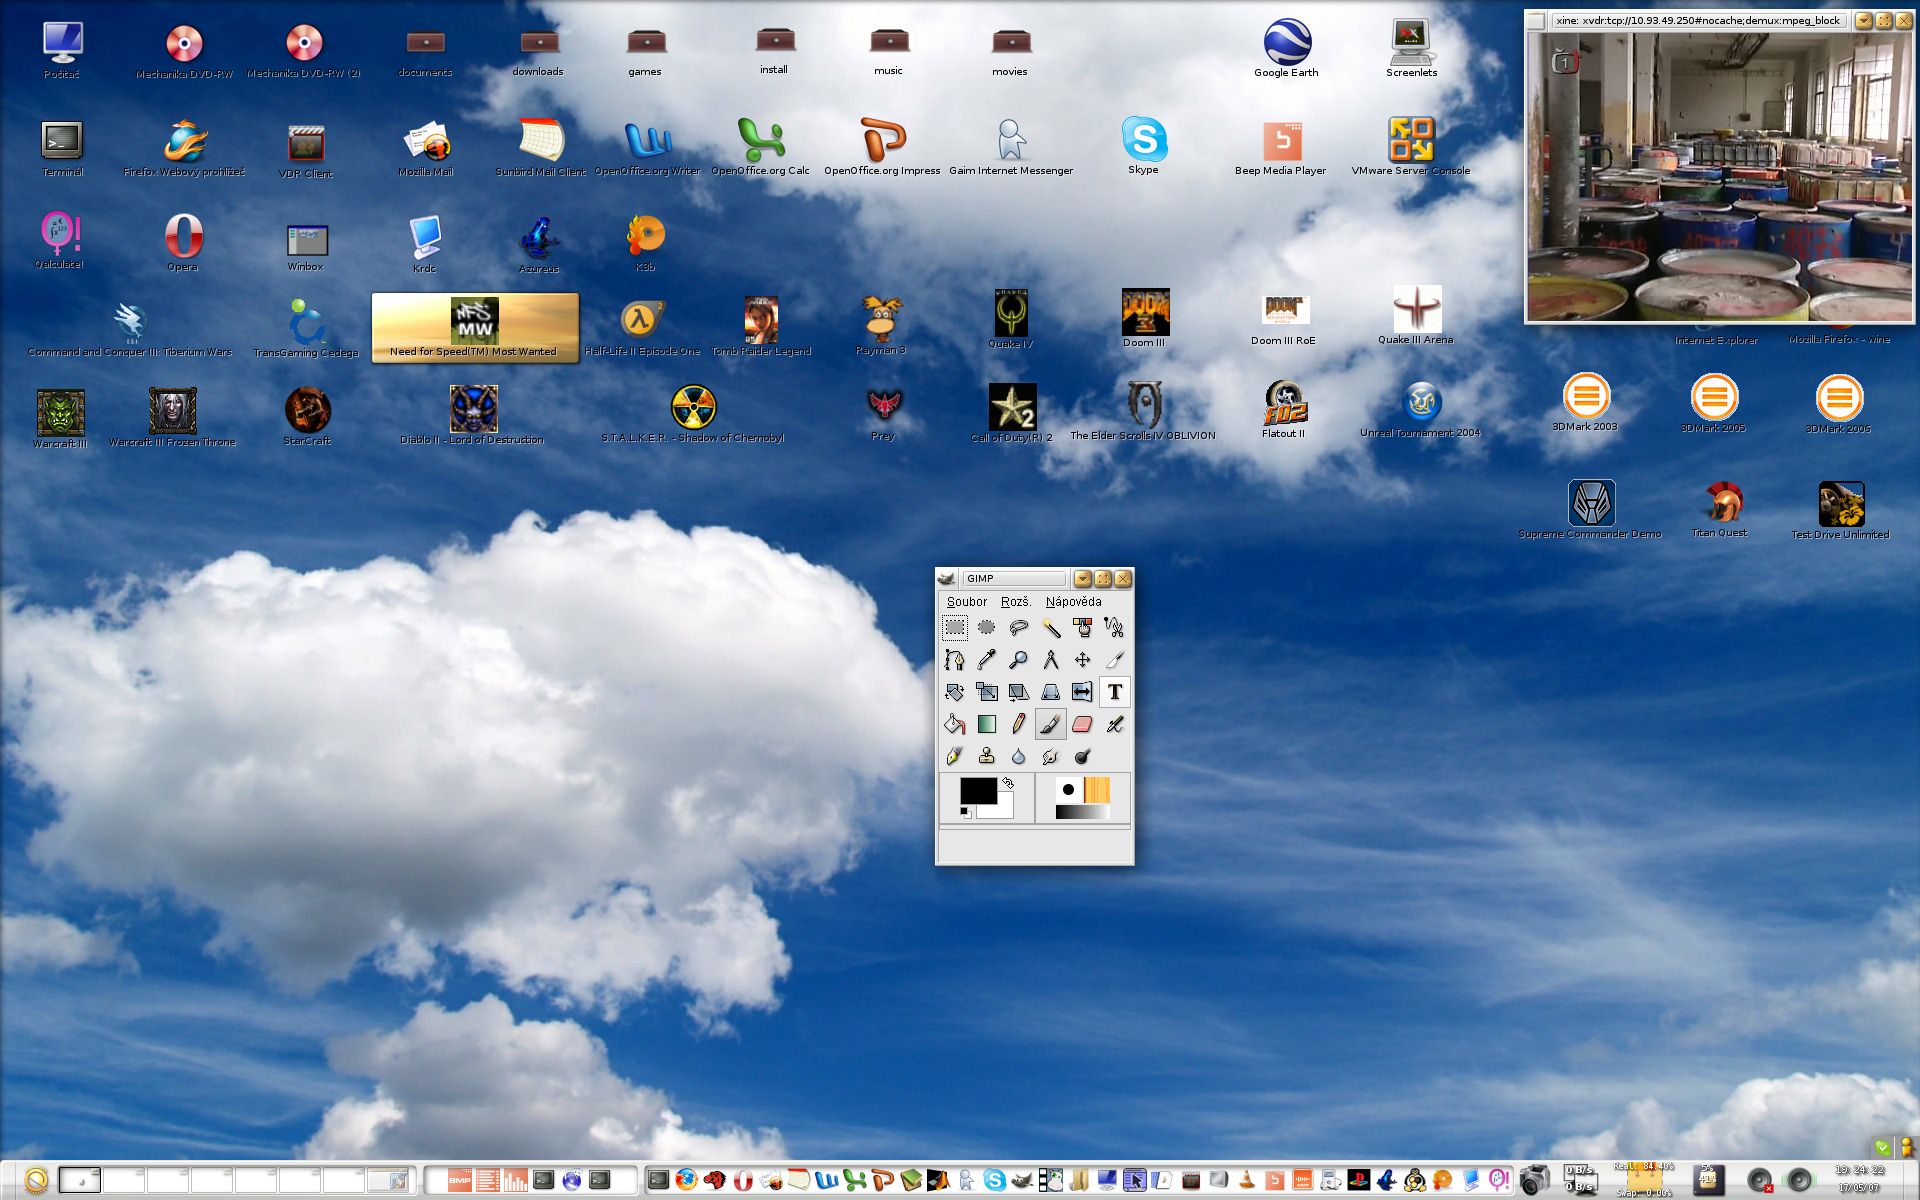1920x1200 pixels.
Task: Select the Airbrush tool in GIMP
Action: [1115, 724]
